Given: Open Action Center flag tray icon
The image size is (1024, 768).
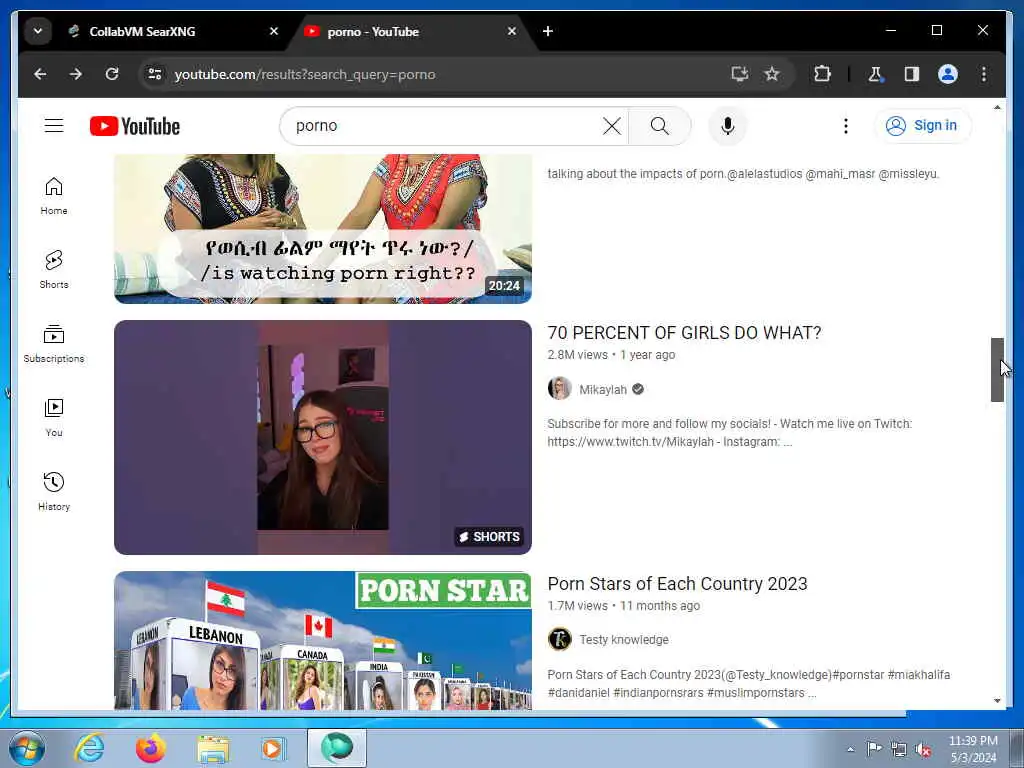Looking at the screenshot, I should [874, 748].
